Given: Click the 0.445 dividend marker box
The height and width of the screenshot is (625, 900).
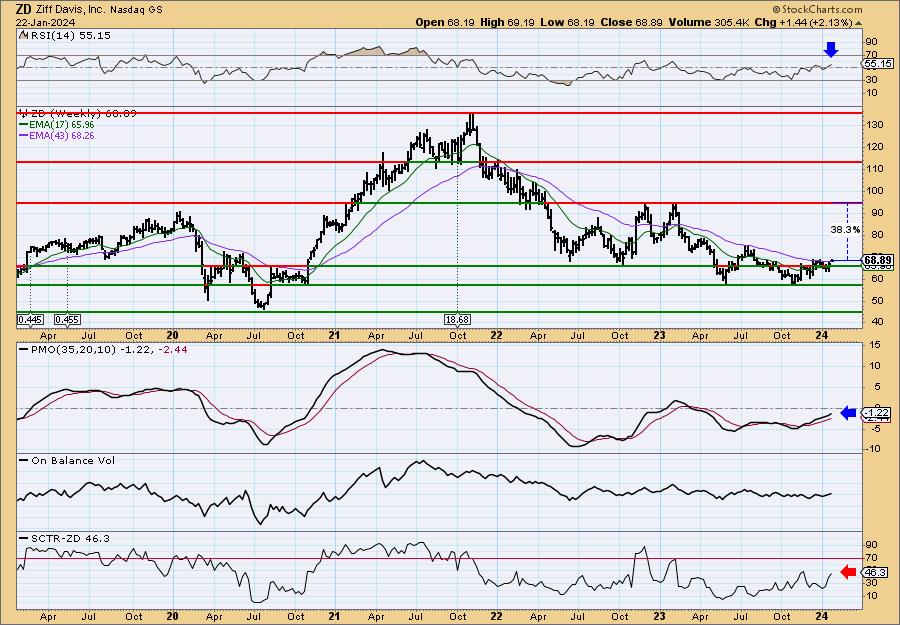Looking at the screenshot, I should tap(29, 320).
